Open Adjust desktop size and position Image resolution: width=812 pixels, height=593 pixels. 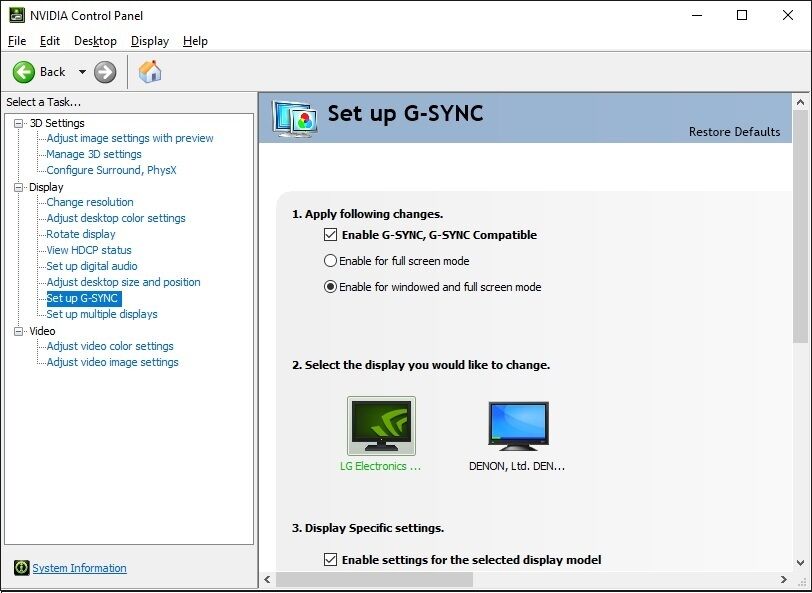[123, 282]
